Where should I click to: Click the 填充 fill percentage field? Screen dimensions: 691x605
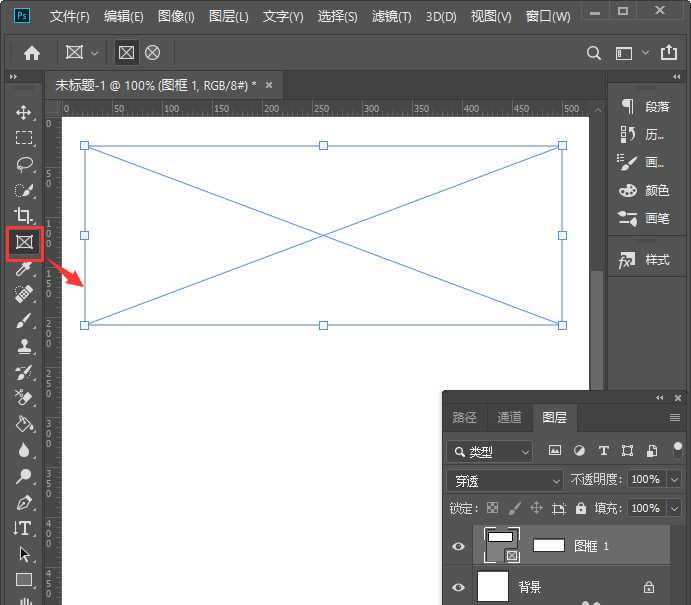tap(643, 508)
